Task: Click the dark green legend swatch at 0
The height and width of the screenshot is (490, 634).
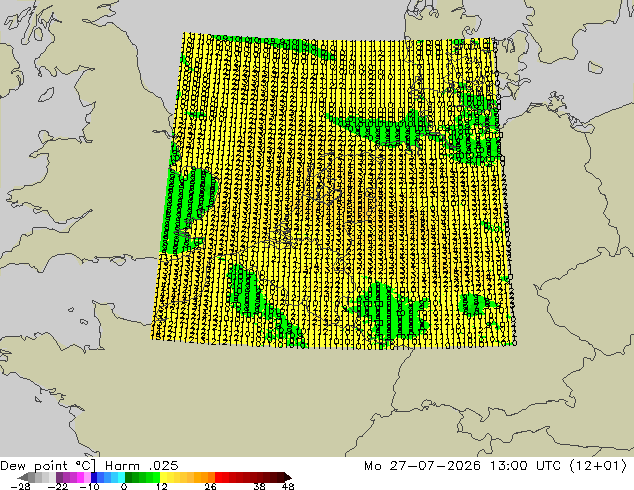Action: click(129, 477)
